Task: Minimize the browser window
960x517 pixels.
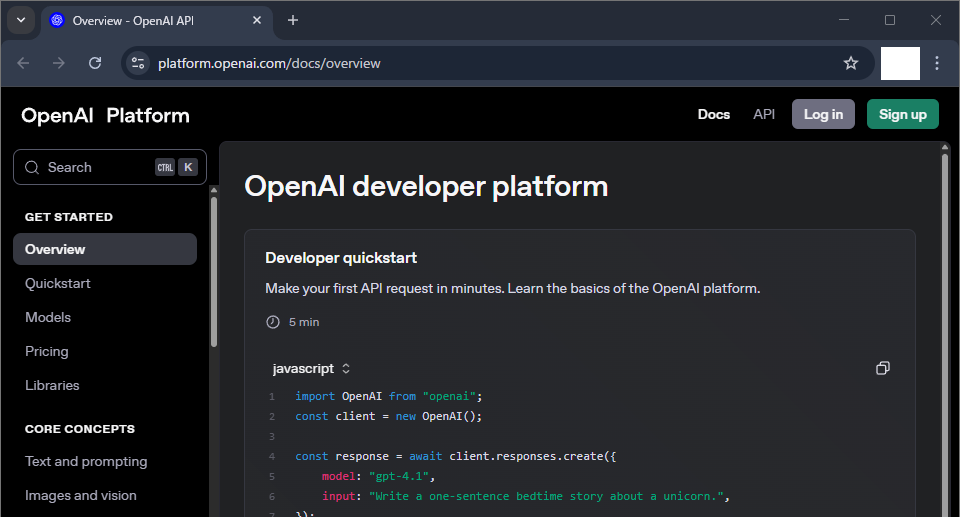Action: click(844, 20)
